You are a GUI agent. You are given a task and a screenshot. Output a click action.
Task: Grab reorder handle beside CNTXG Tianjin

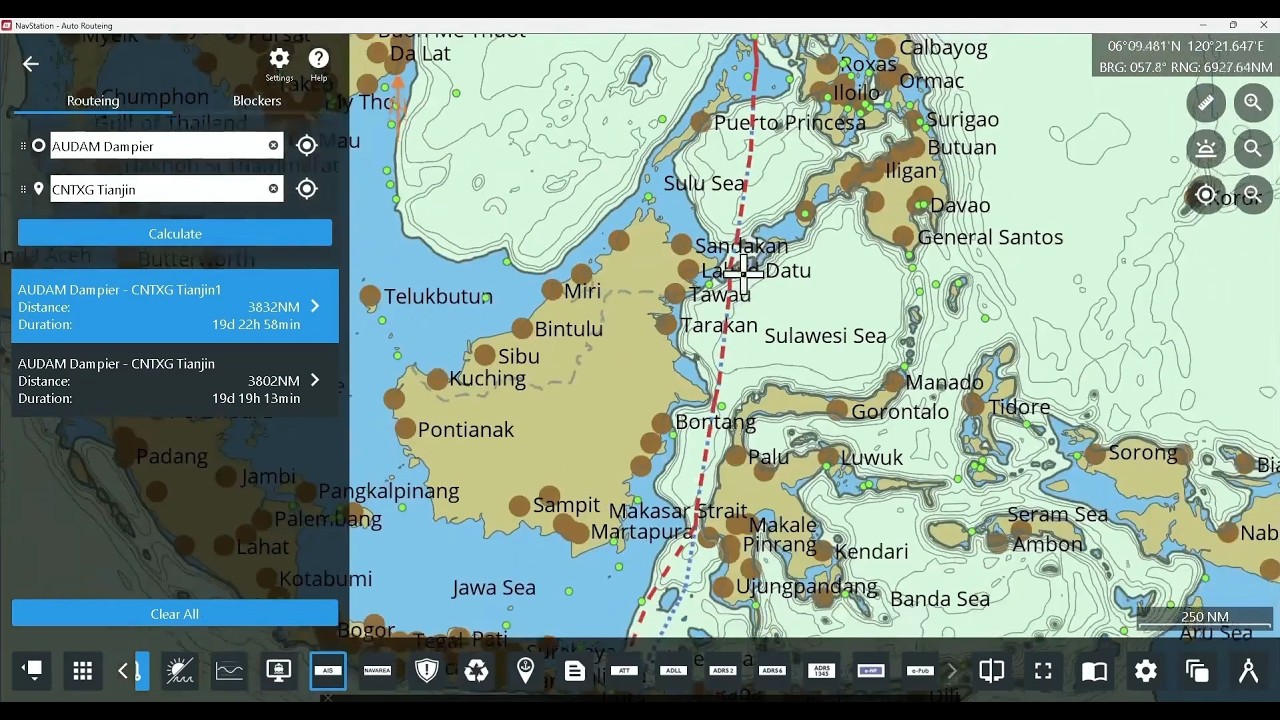pos(23,189)
